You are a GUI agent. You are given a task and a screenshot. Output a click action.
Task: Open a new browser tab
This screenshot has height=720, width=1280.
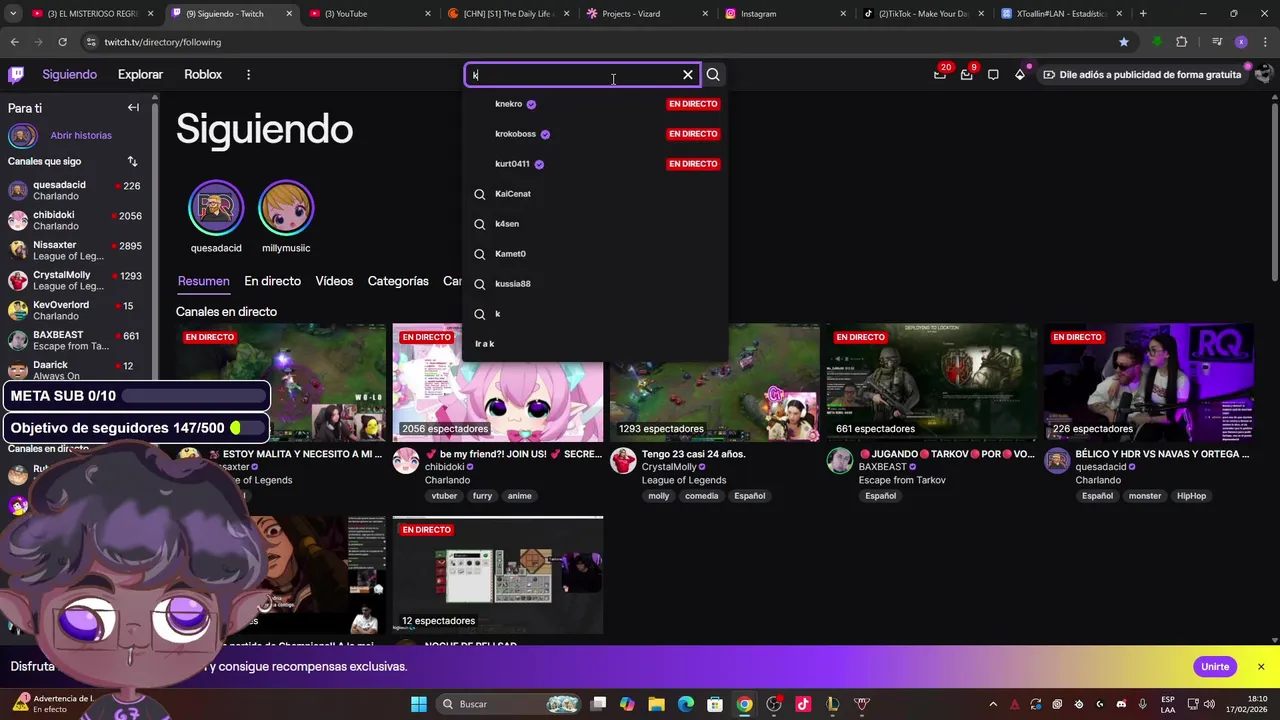(x=1143, y=14)
